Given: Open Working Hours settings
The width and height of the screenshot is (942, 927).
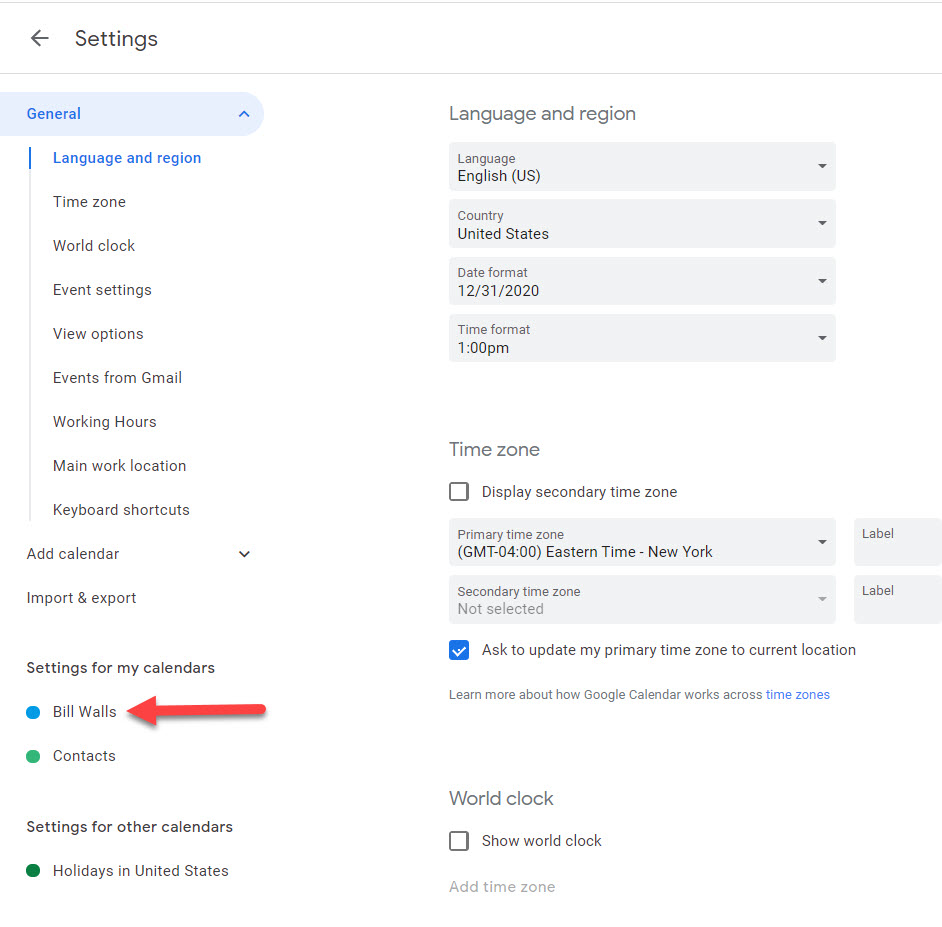Looking at the screenshot, I should click(x=104, y=421).
